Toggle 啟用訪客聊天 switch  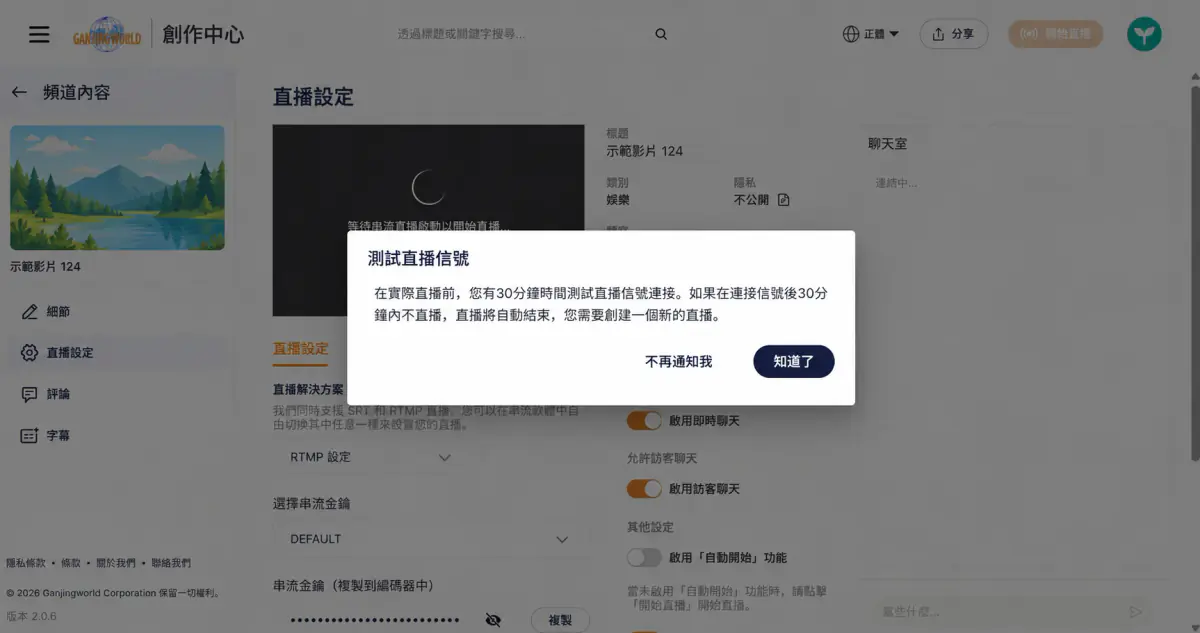(x=644, y=489)
